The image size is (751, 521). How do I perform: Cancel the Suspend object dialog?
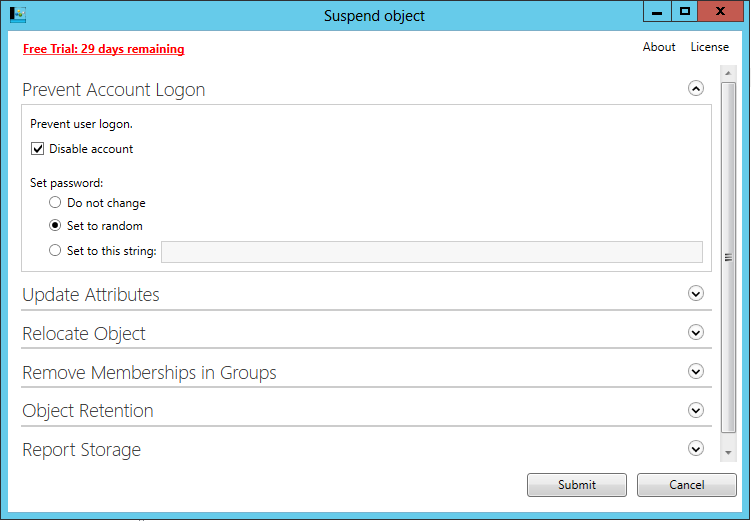[686, 485]
